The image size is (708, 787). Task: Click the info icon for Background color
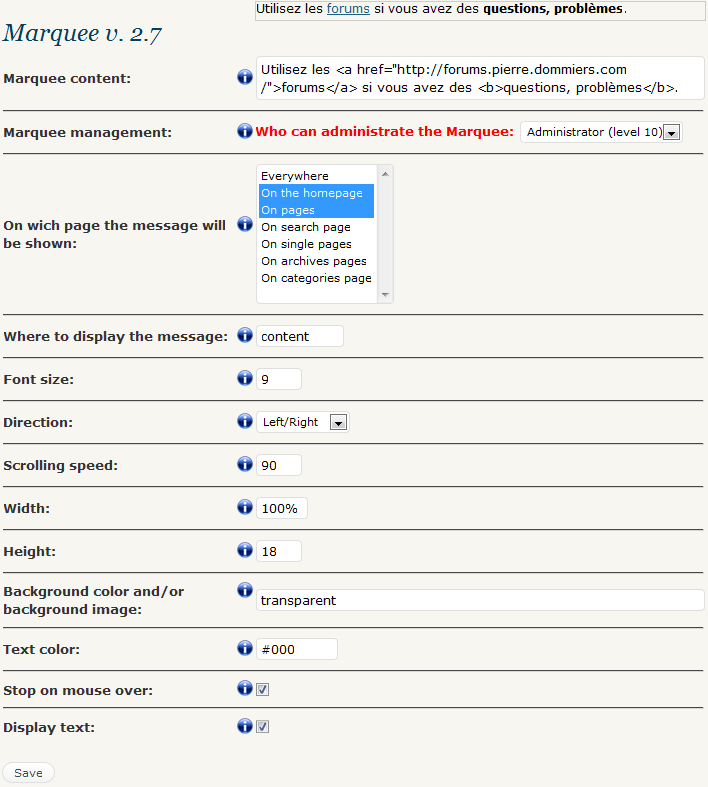[x=245, y=590]
